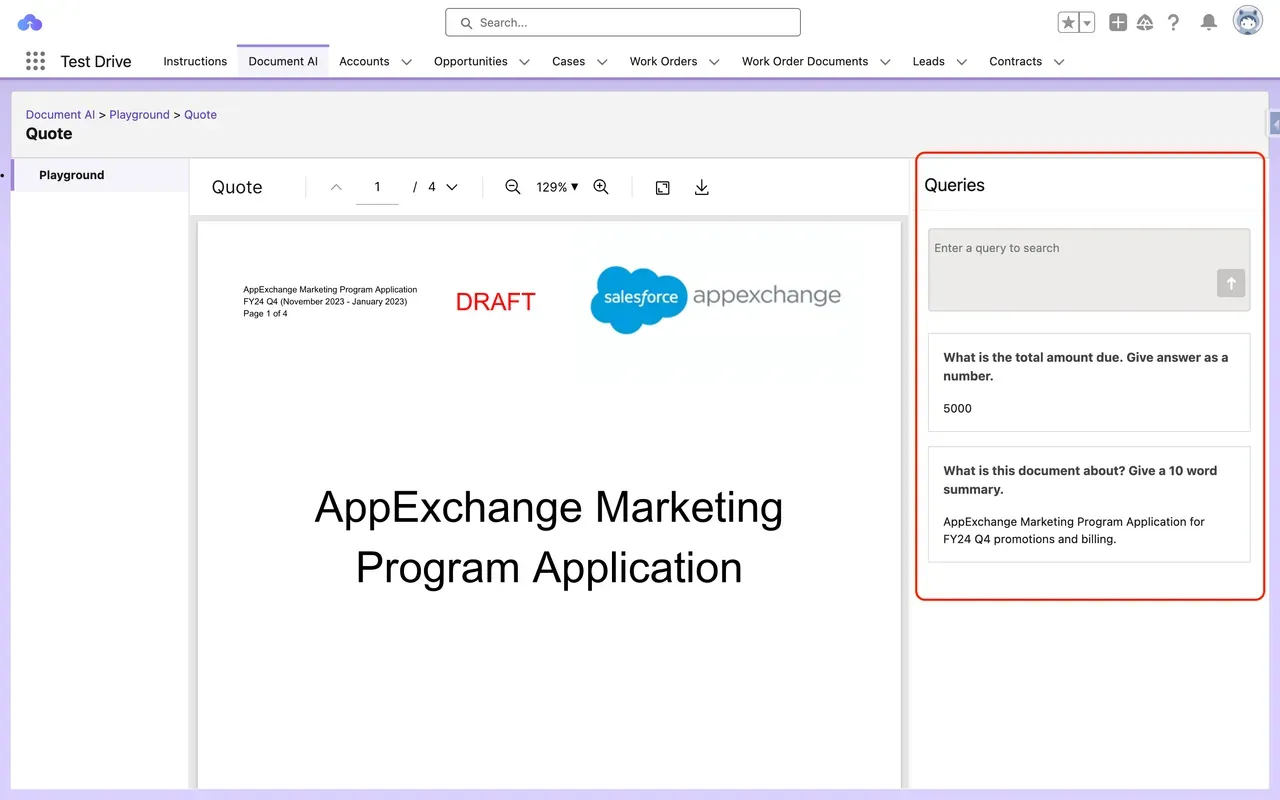Image resolution: width=1280 pixels, height=800 pixels.
Task: Expand the favorites list dropdown arrow
Action: 1088,22
